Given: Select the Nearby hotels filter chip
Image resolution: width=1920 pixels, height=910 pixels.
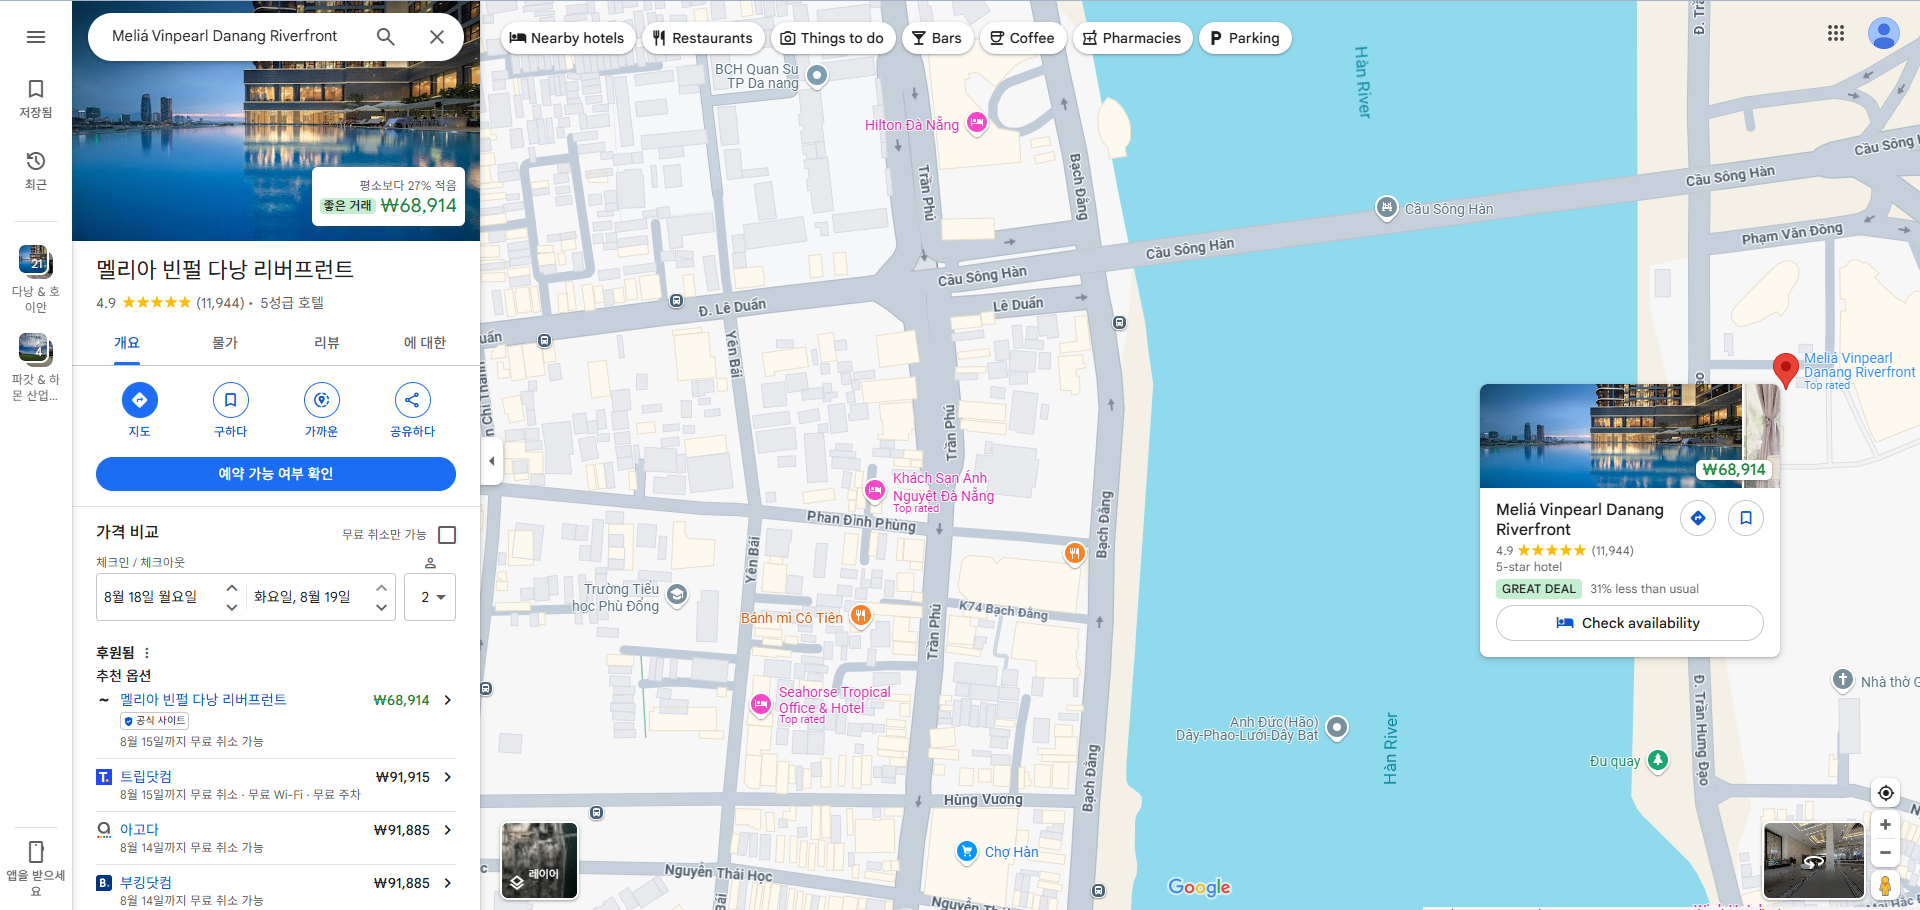Looking at the screenshot, I should coord(567,38).
